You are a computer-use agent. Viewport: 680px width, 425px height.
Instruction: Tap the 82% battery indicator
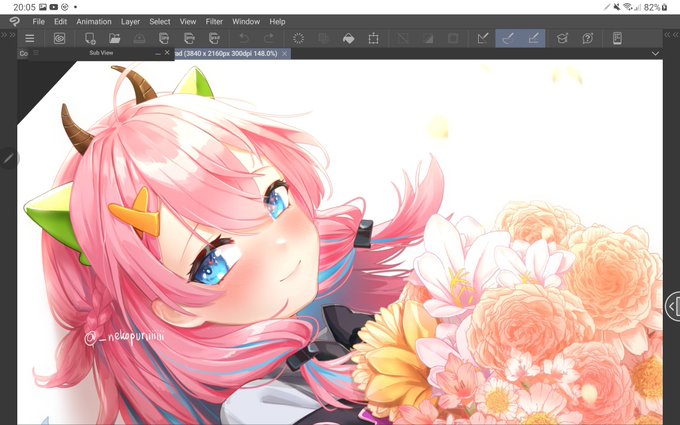tap(656, 7)
